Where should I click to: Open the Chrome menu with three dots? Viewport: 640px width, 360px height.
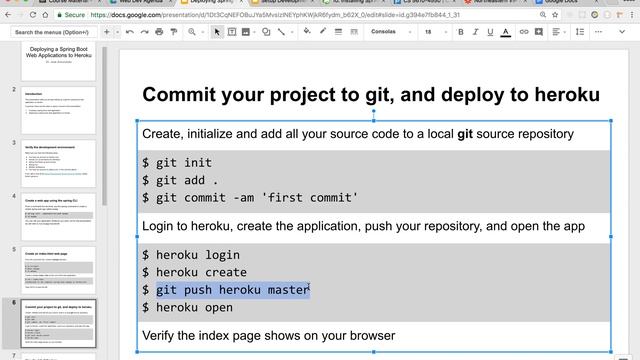point(632,15)
